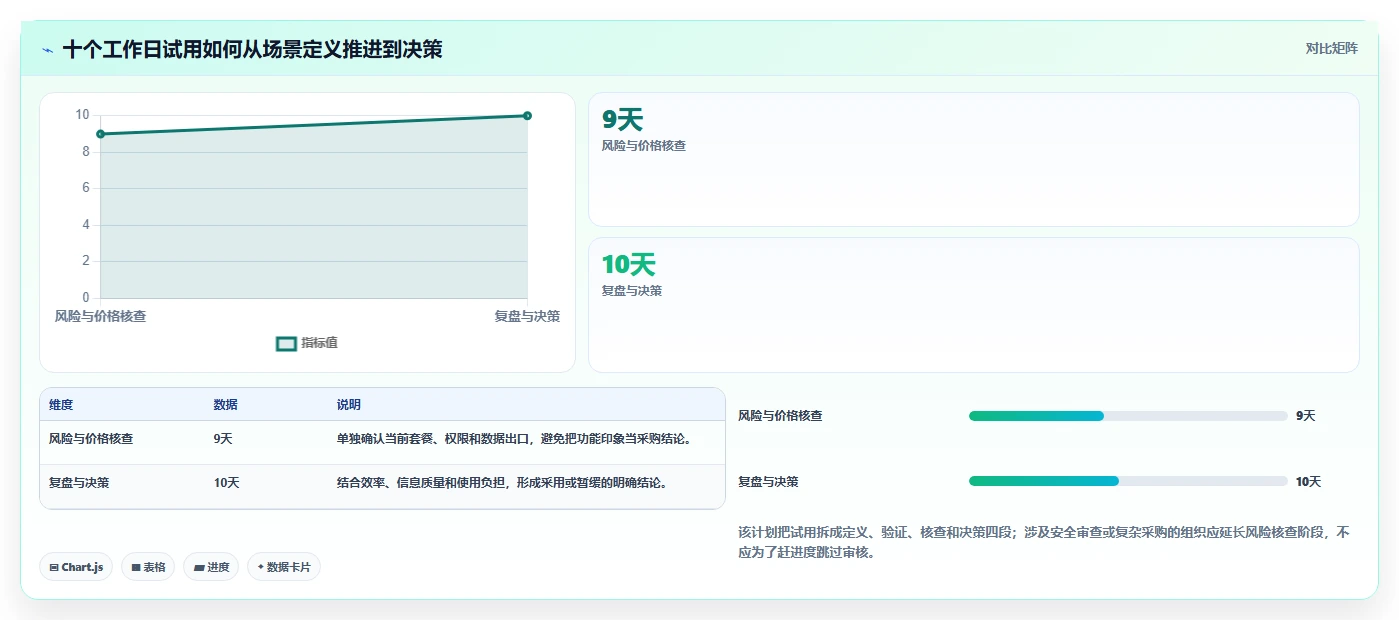Click the 复盘与决策 x-axis label
This screenshot has height=620, width=1399.
(x=527, y=316)
